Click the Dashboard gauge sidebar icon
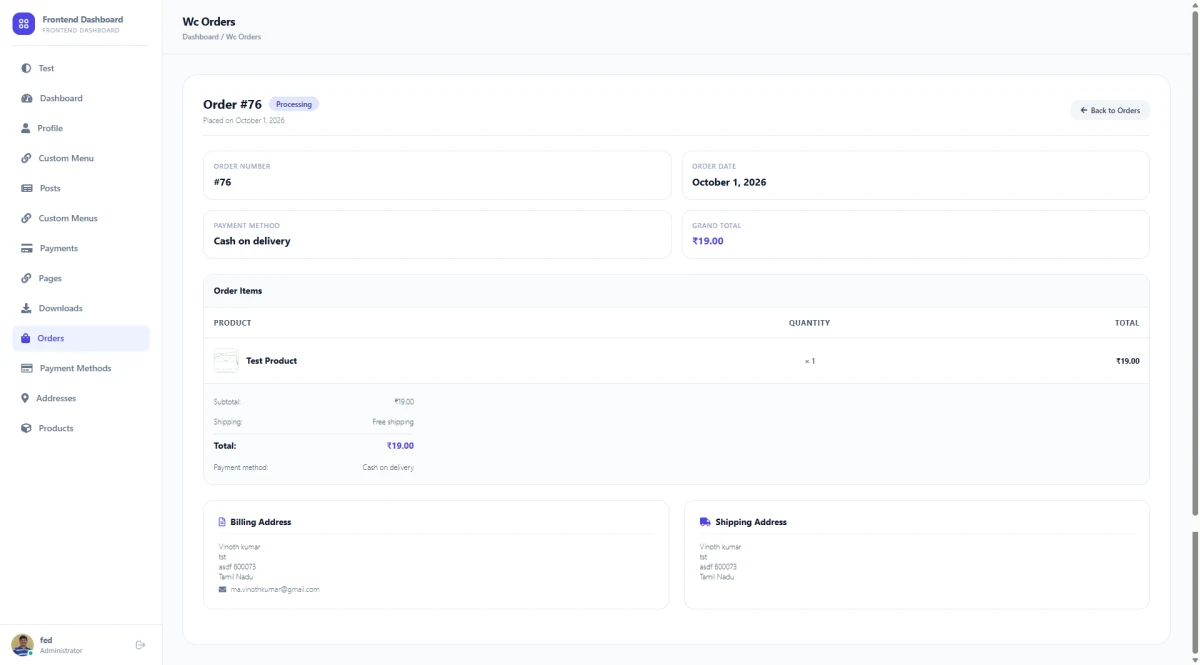This screenshot has width=1200, height=665. point(26,98)
